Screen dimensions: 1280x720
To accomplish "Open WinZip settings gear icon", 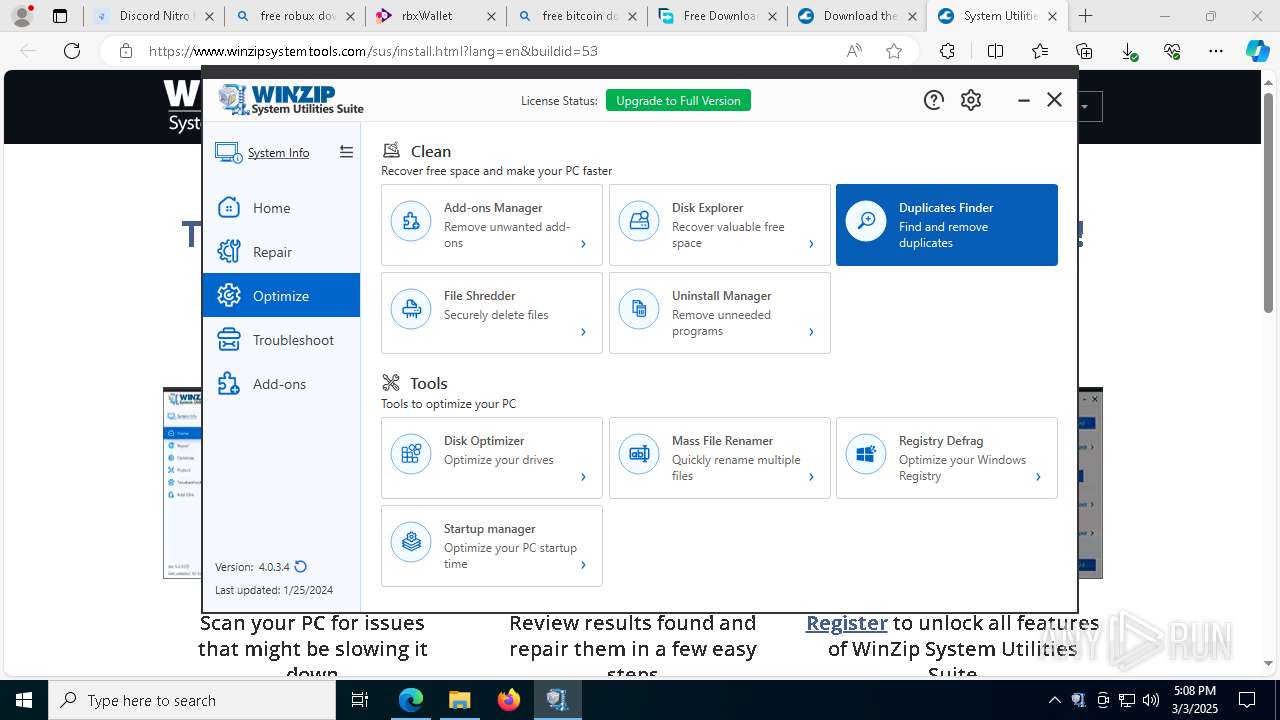I will (x=971, y=100).
